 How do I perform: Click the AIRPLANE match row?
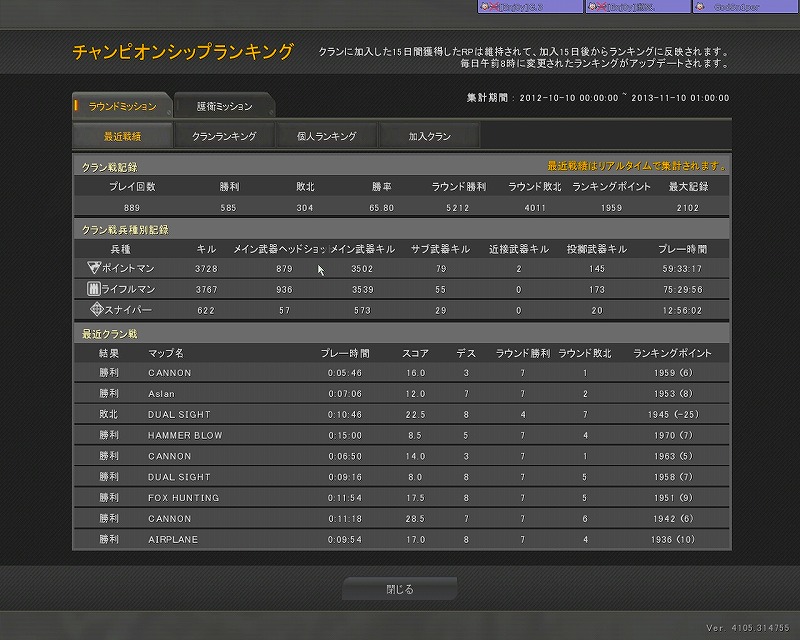pyautogui.click(x=400, y=540)
